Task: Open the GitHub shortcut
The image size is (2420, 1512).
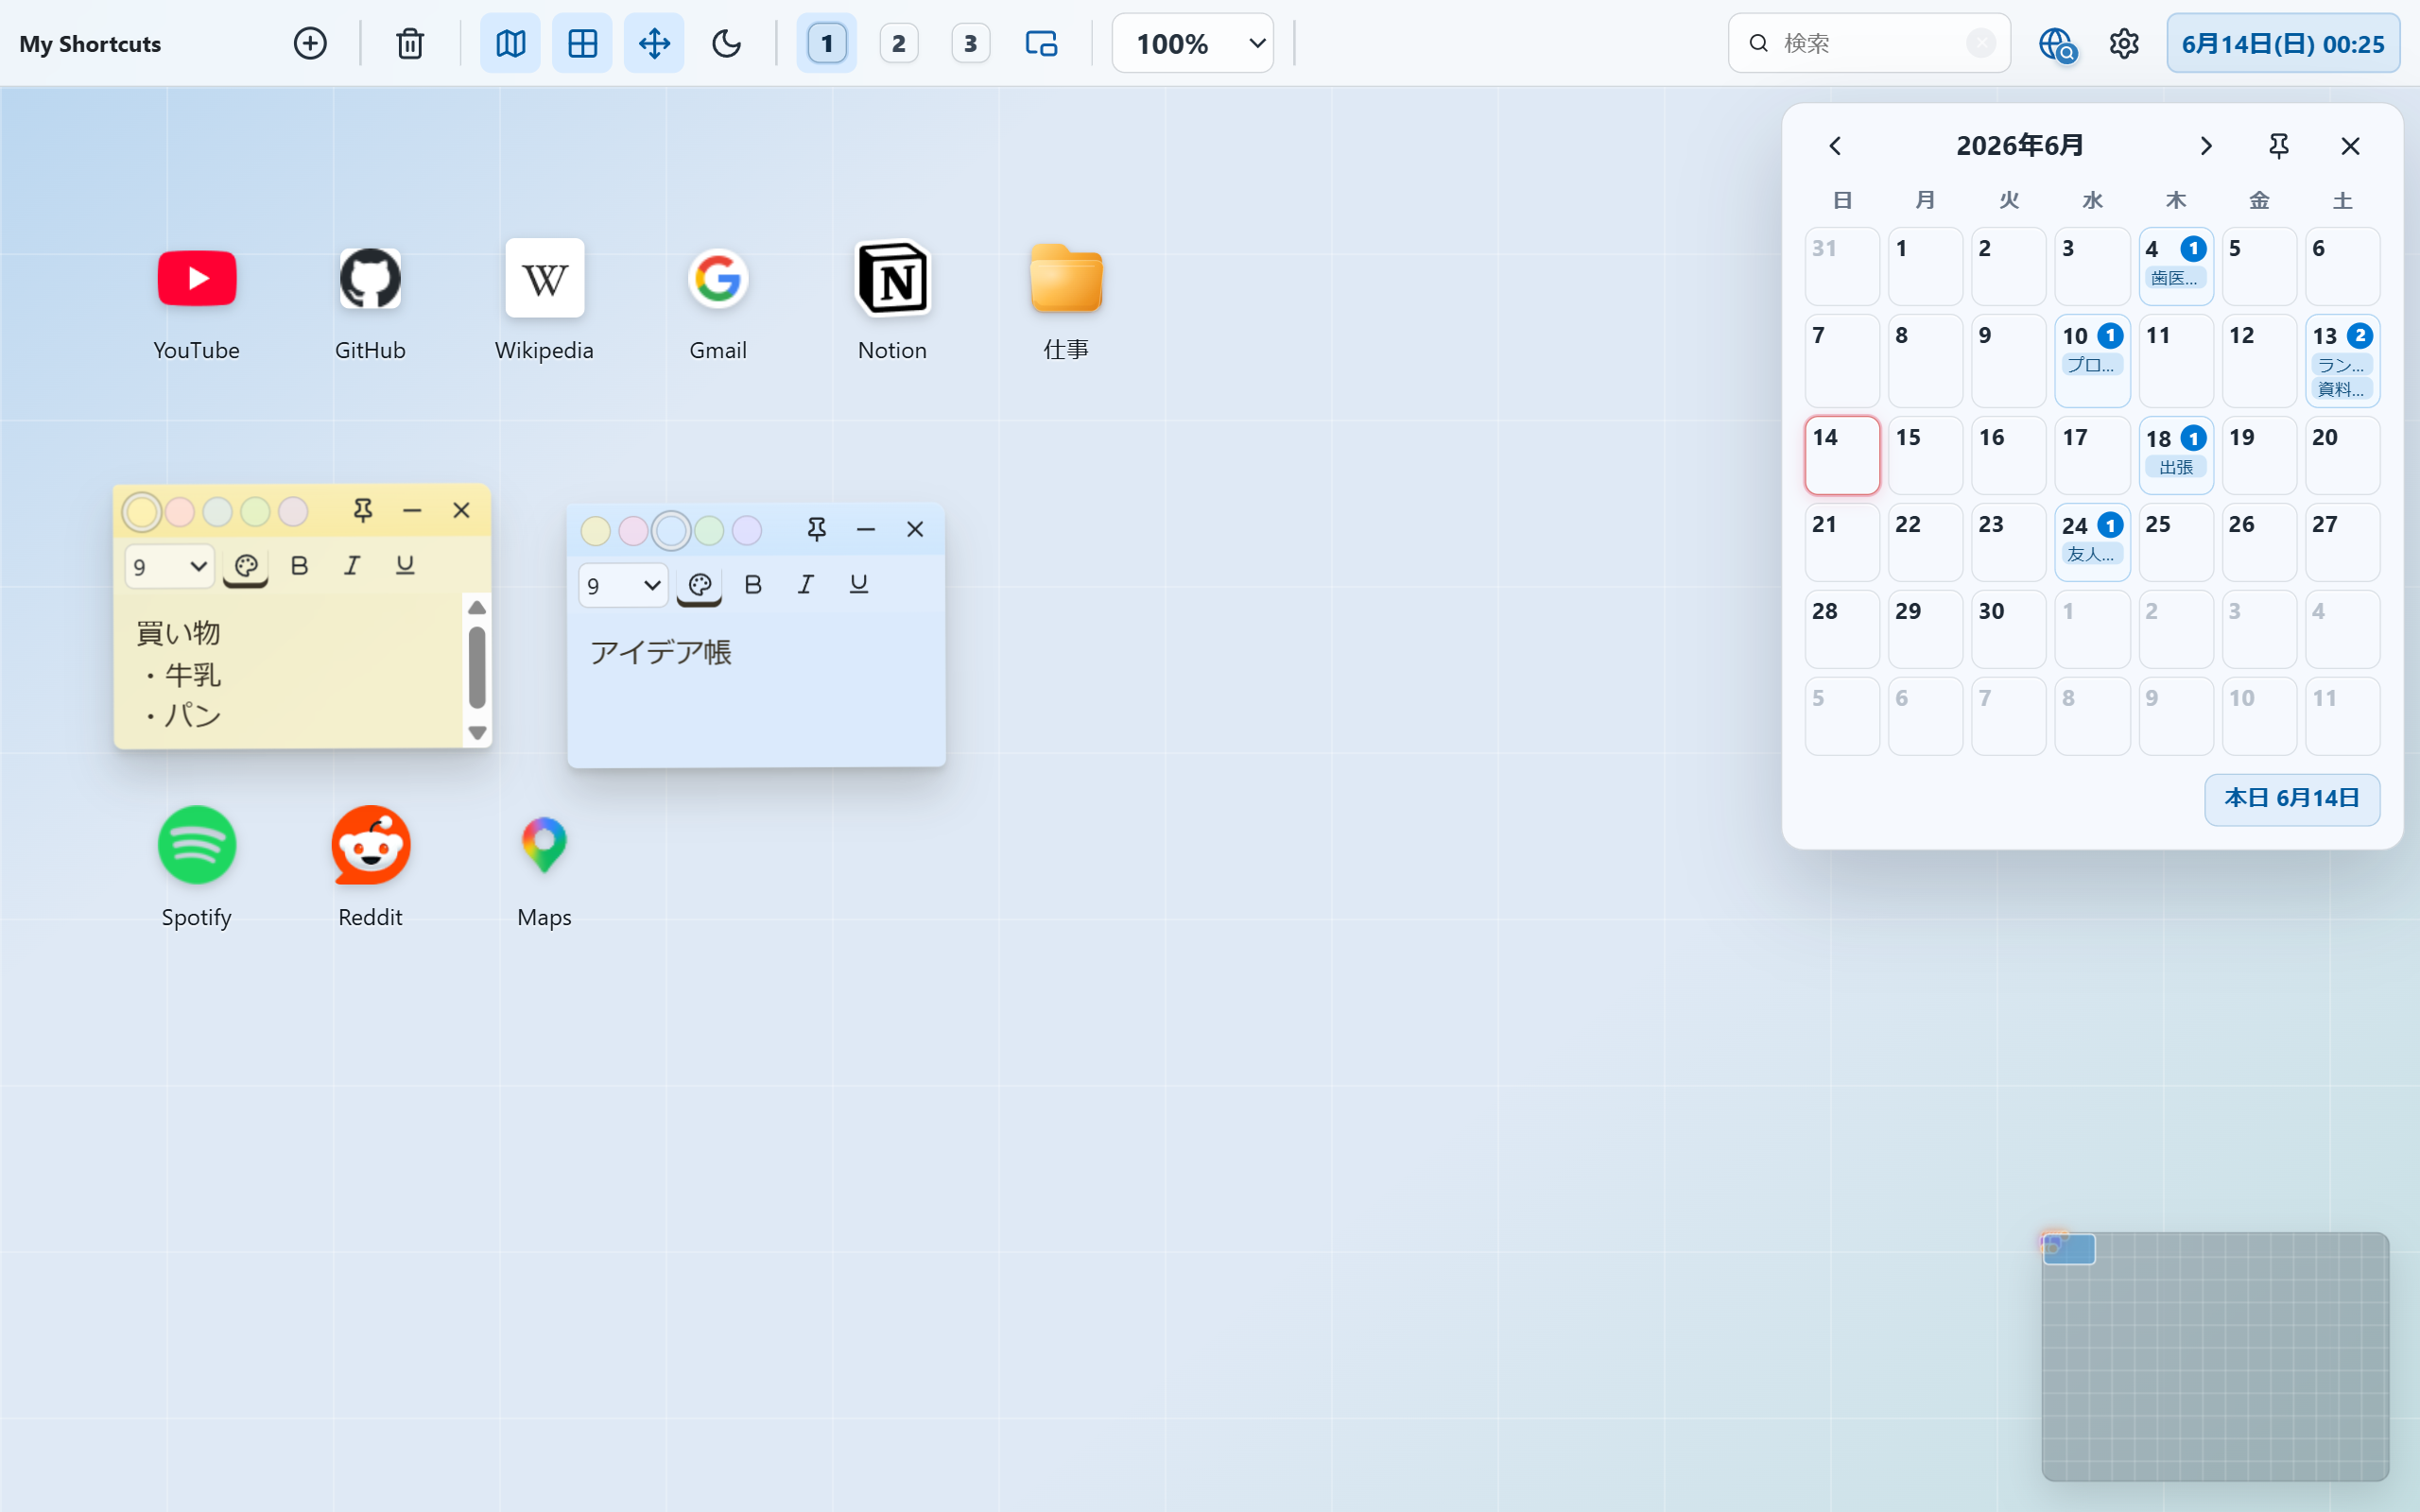Action: click(x=370, y=300)
